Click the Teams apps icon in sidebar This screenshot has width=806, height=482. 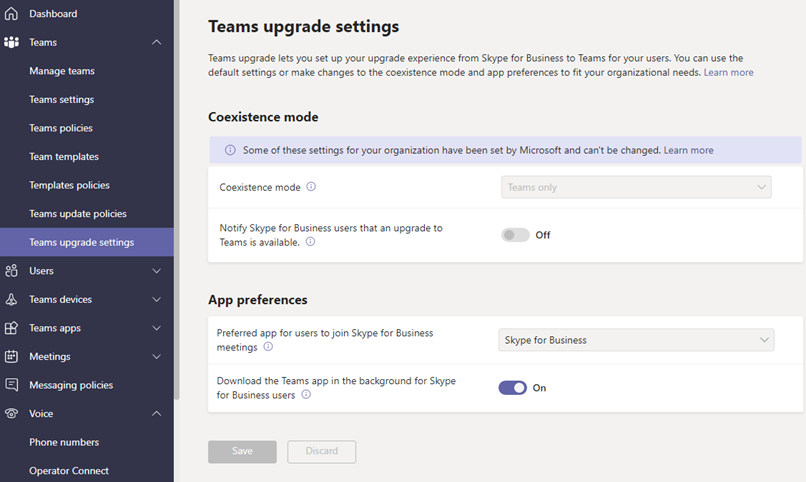pos(11,328)
